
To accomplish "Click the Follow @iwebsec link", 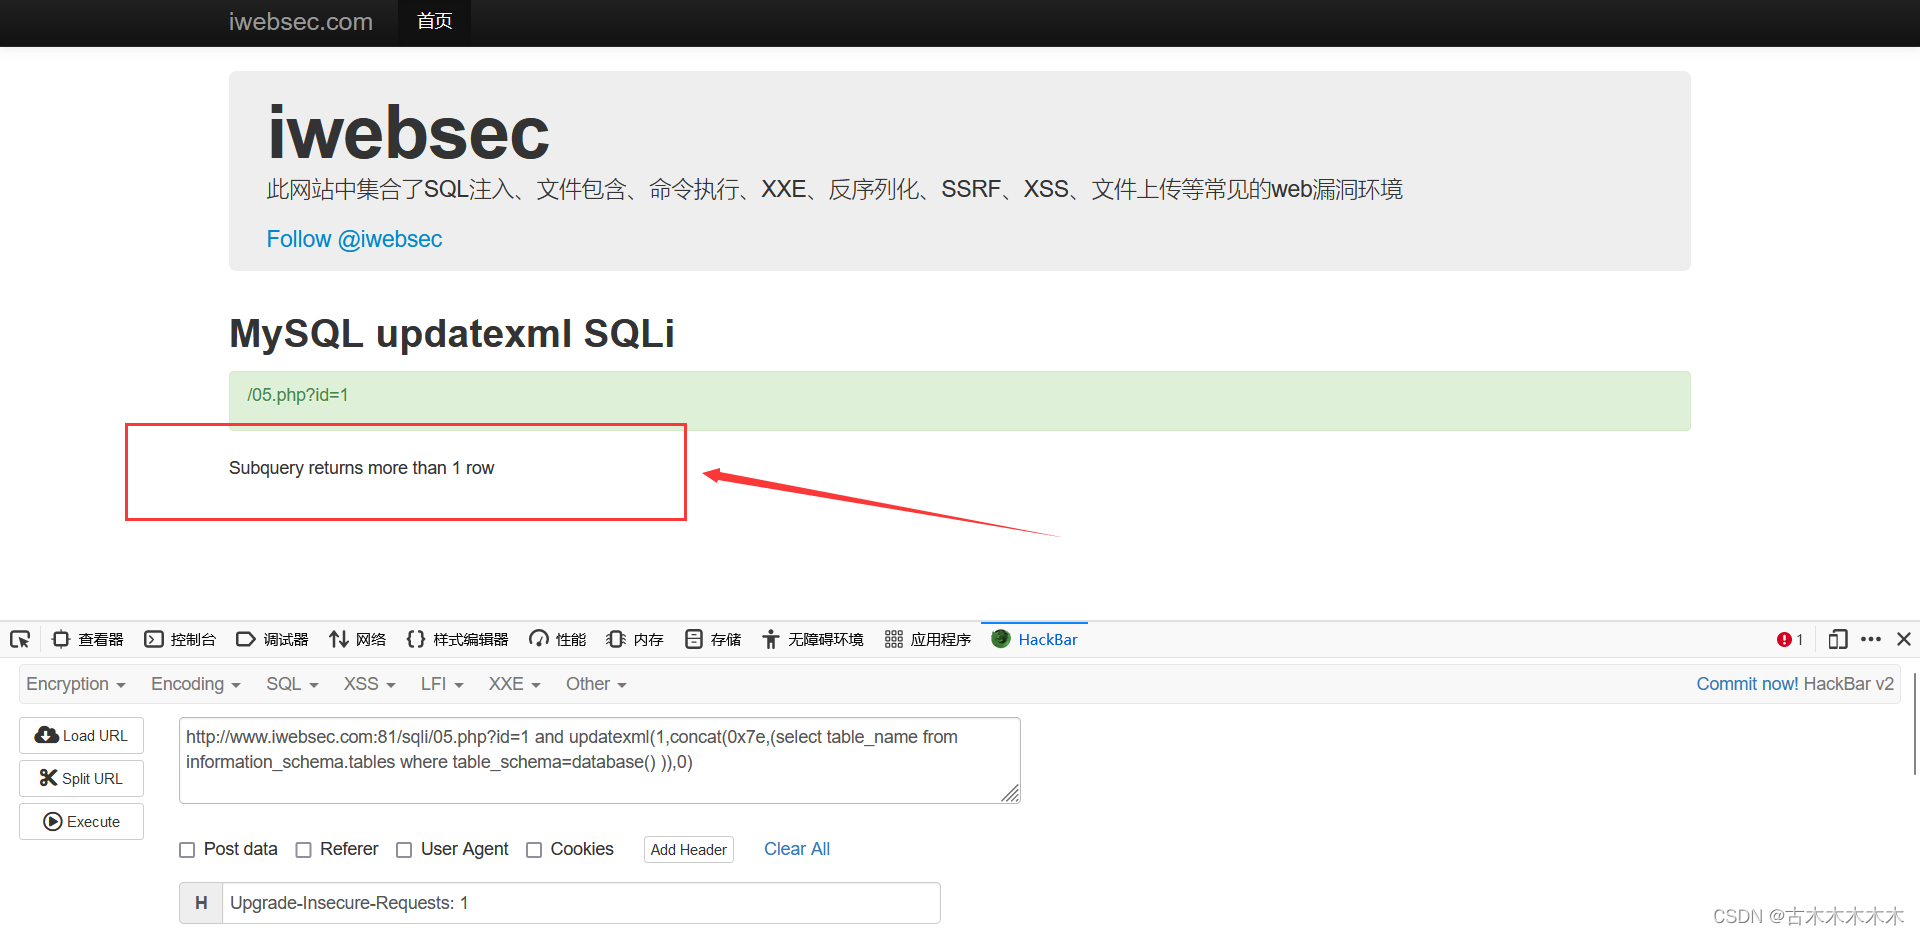I will [x=354, y=239].
